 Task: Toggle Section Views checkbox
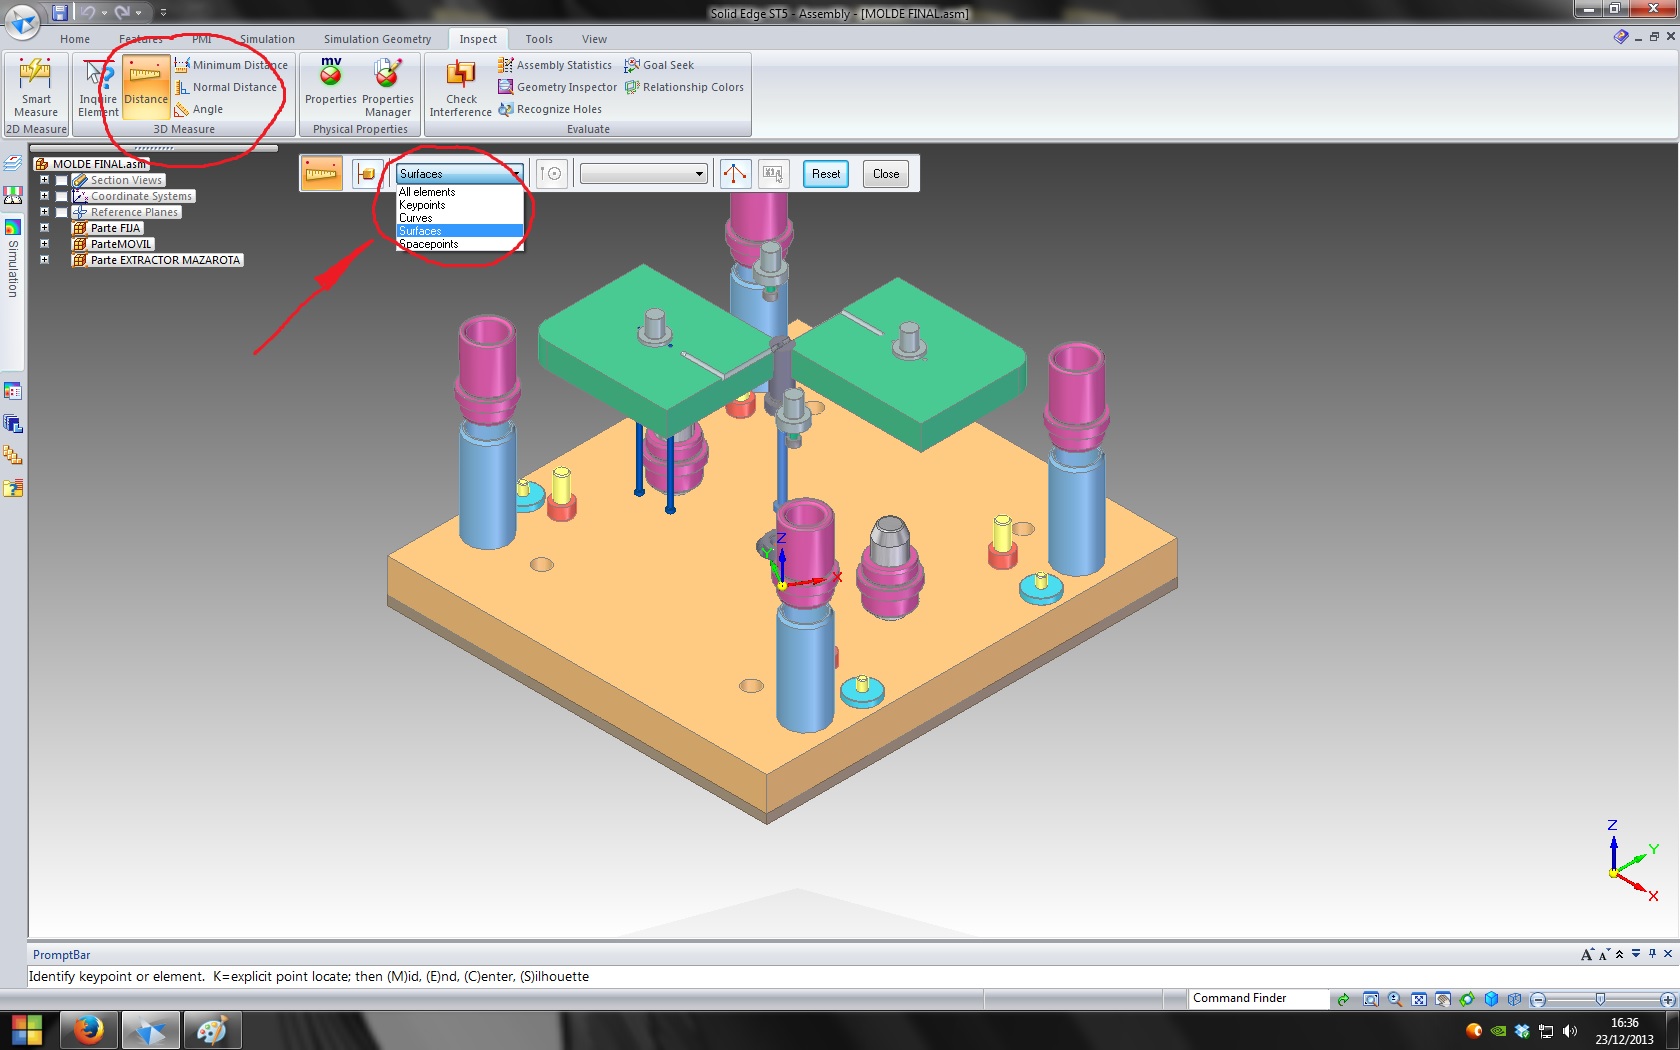click(62, 180)
